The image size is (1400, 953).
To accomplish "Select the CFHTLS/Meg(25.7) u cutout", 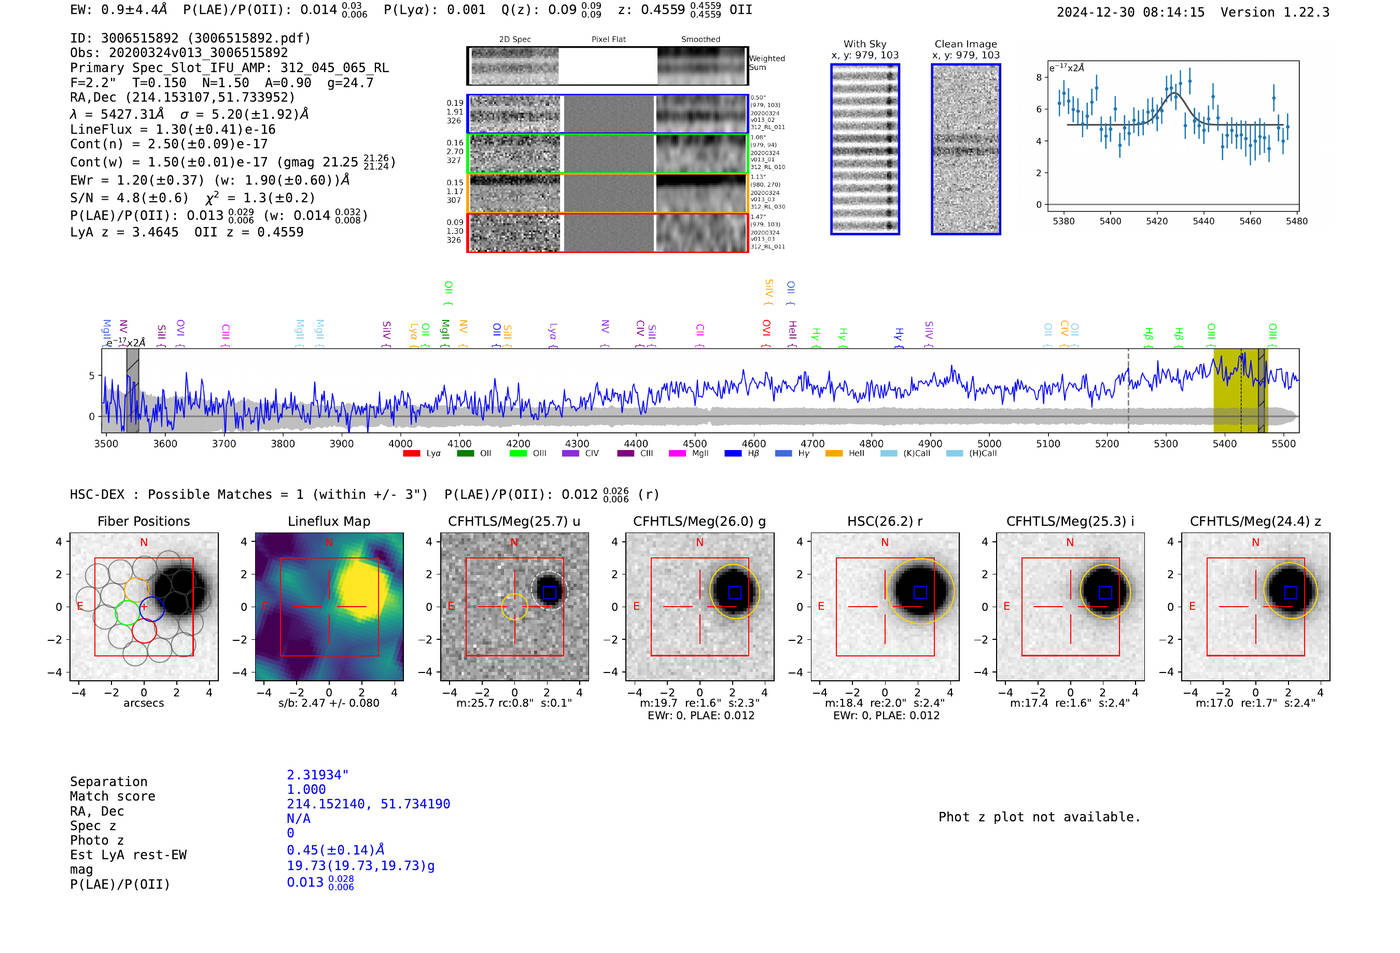I will tap(514, 607).
